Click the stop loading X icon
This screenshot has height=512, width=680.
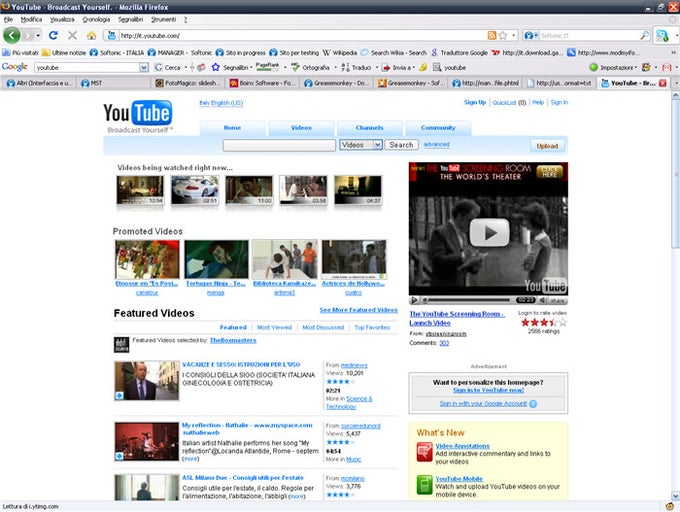point(72,35)
